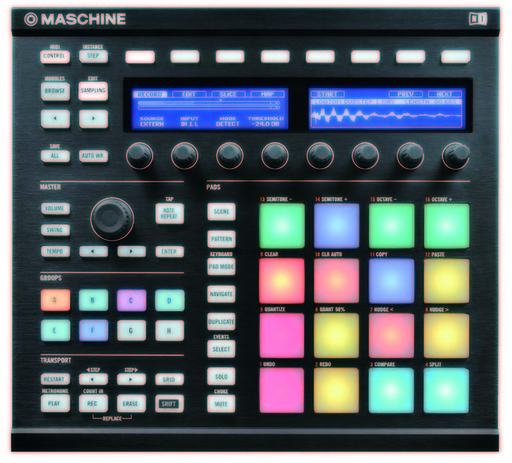The image size is (512, 463).
Task: Click the Native Instruments NI badge
Action: click(x=478, y=19)
